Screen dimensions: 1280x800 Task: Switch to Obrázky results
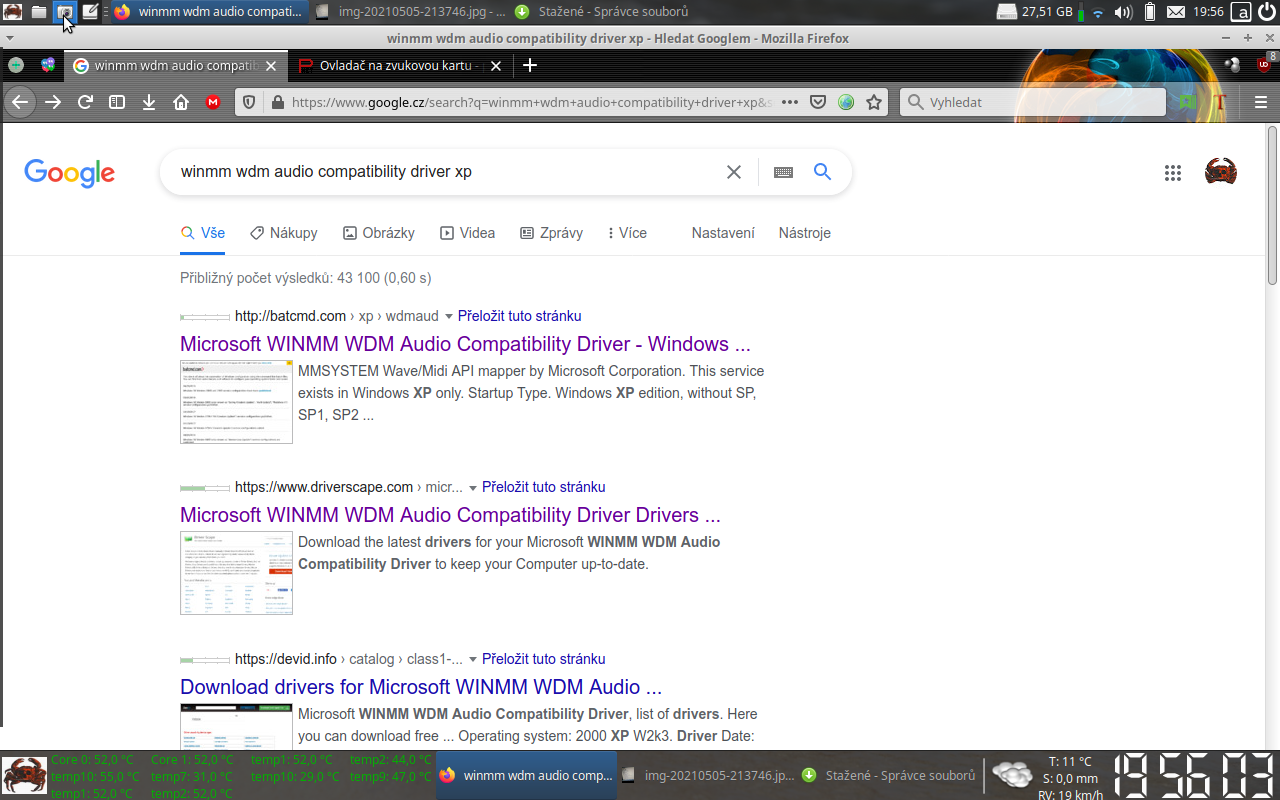click(378, 233)
